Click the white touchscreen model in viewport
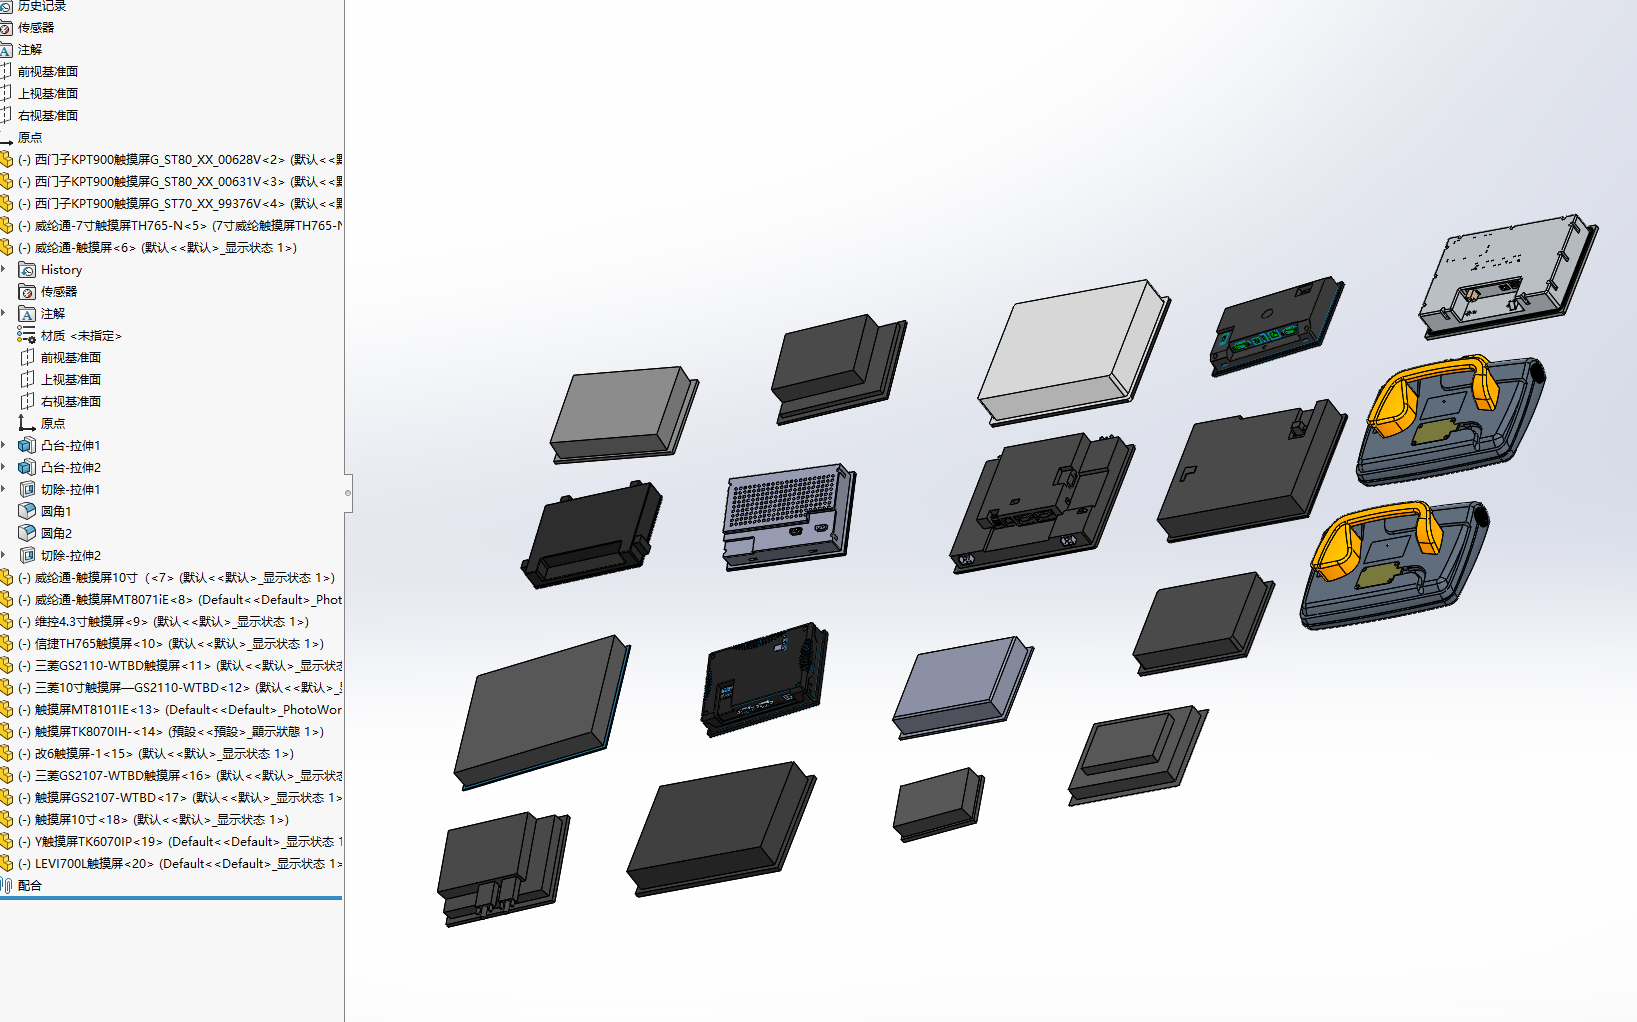Viewport: 1637px width, 1022px height. (x=1073, y=352)
